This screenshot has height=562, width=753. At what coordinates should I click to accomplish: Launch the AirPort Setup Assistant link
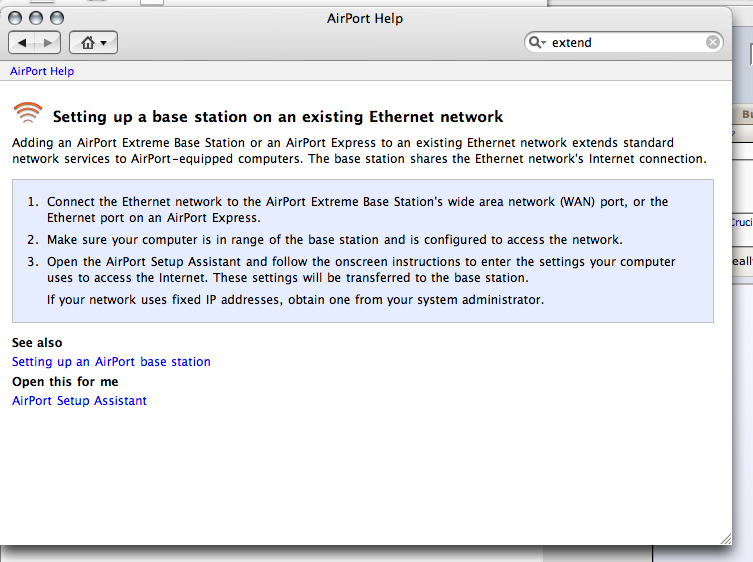pyautogui.click(x=79, y=401)
